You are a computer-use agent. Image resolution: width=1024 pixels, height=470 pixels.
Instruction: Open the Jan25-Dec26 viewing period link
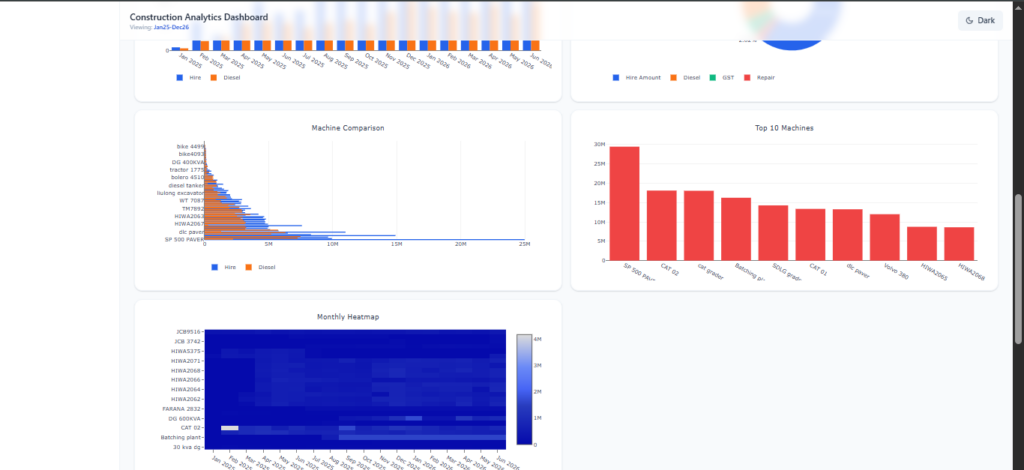coord(170,27)
